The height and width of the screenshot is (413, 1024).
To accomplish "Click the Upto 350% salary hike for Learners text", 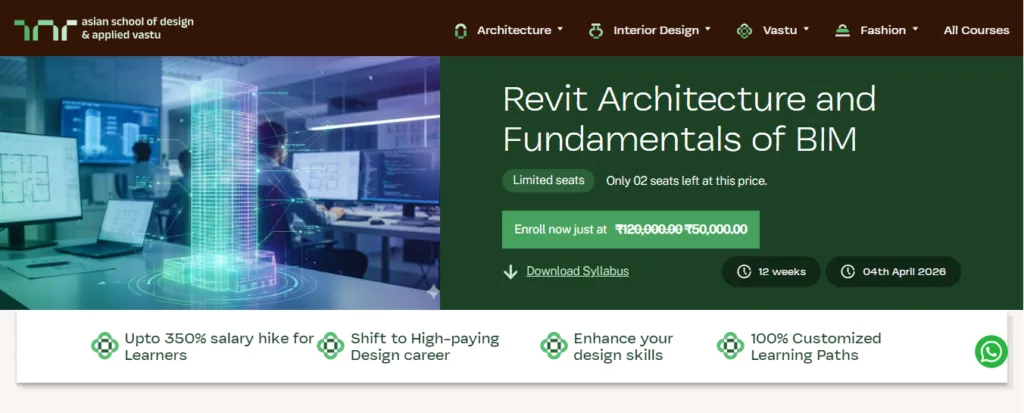I will (x=219, y=347).
